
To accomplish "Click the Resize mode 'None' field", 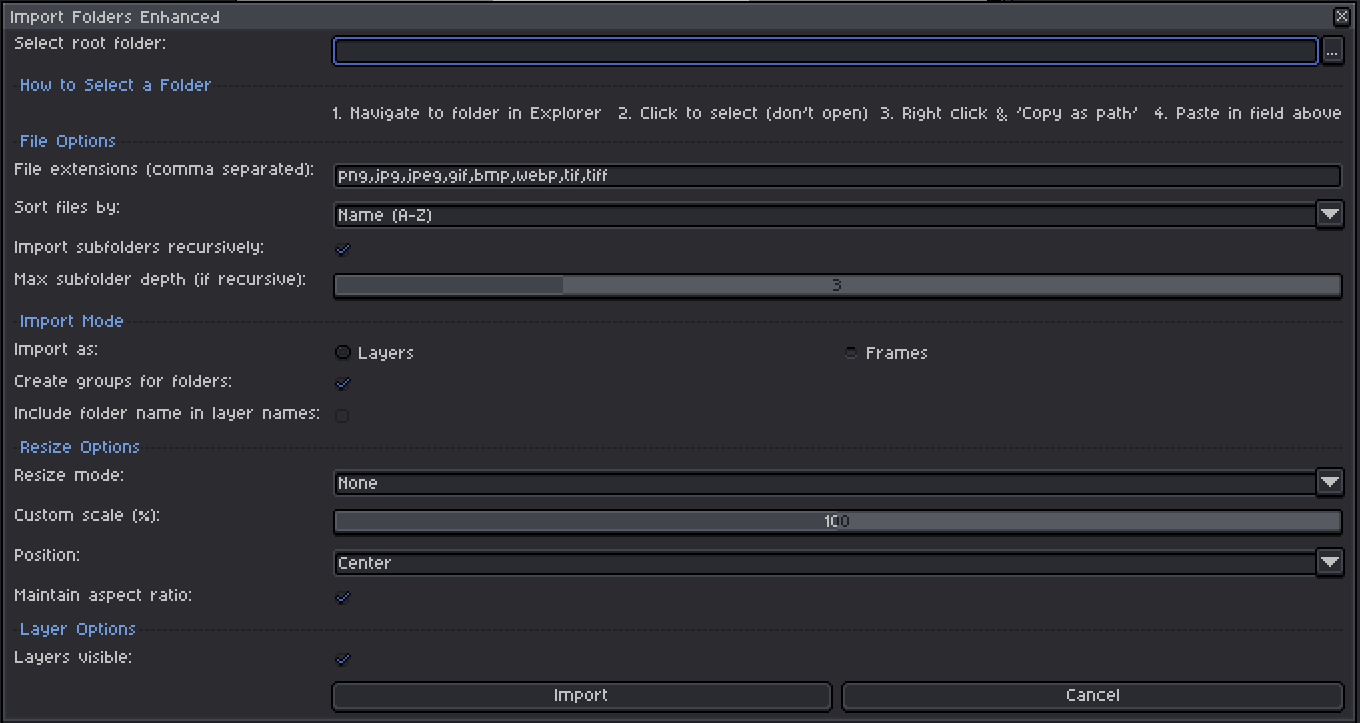I will coord(825,483).
